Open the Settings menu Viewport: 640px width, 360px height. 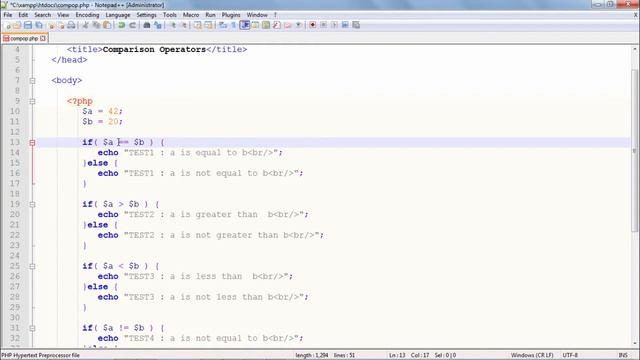pyautogui.click(x=146, y=15)
